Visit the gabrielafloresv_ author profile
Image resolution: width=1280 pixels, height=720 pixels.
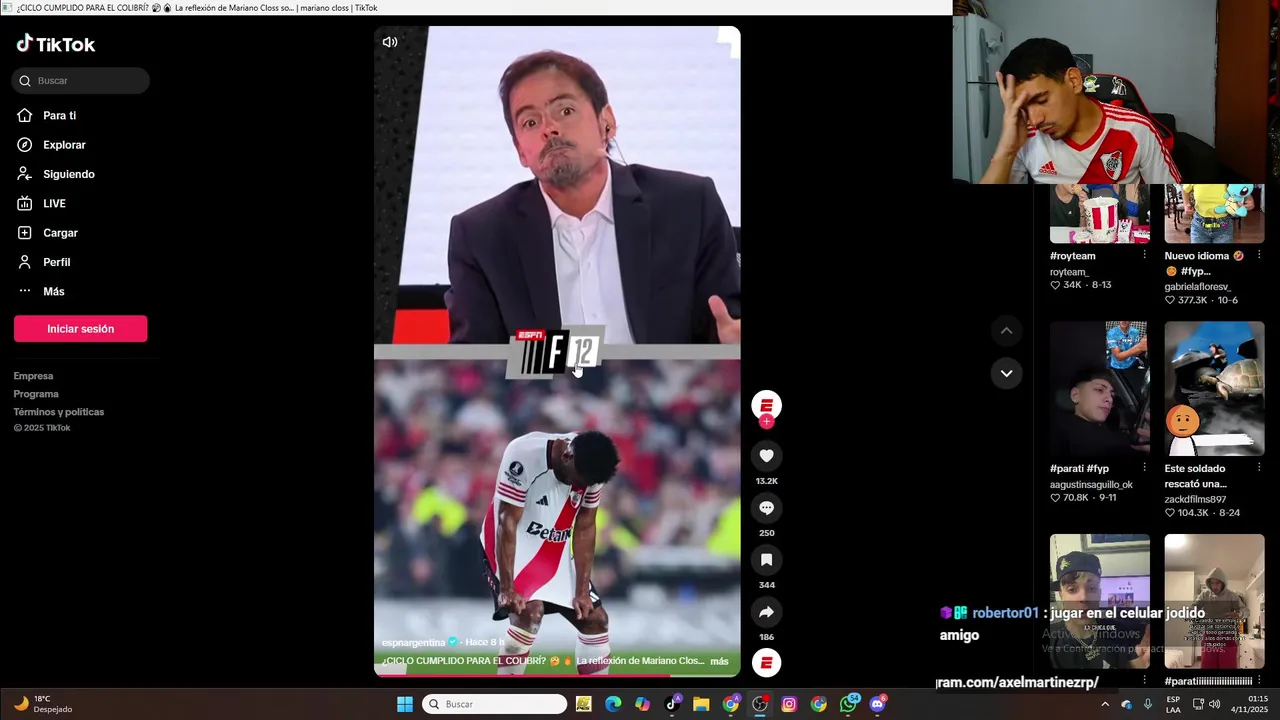(1198, 287)
